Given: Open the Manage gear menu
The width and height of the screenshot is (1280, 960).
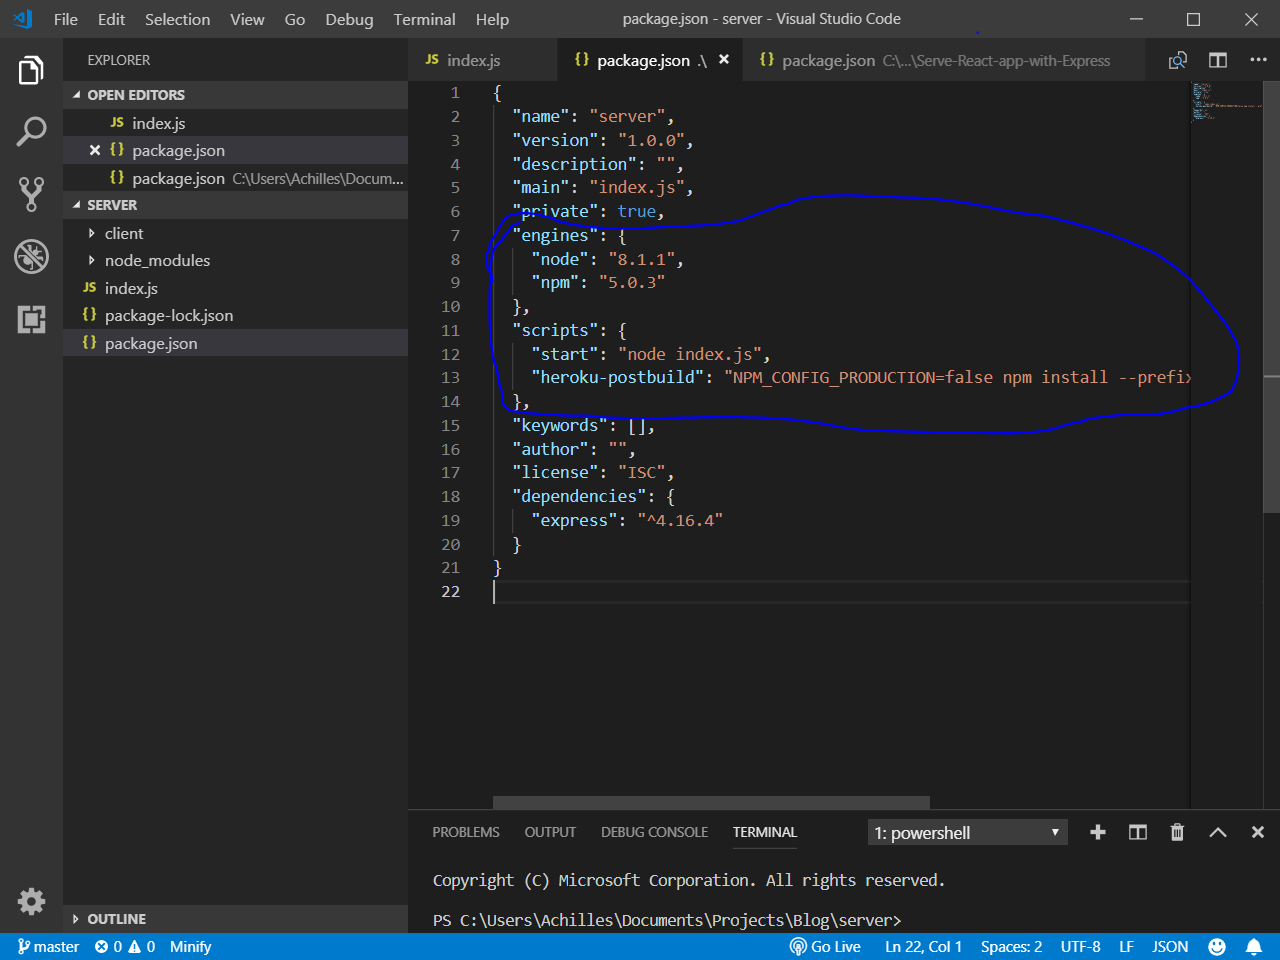Looking at the screenshot, I should click(31, 901).
